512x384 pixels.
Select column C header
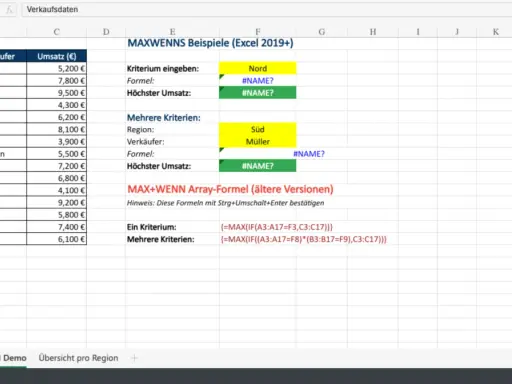[x=56, y=32]
